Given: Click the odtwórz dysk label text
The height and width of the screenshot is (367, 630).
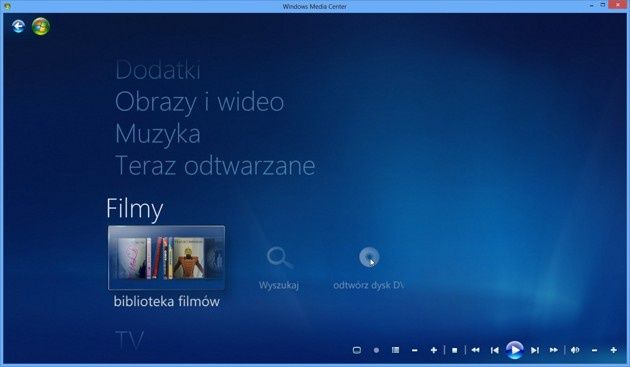Looking at the screenshot, I should pyautogui.click(x=368, y=285).
